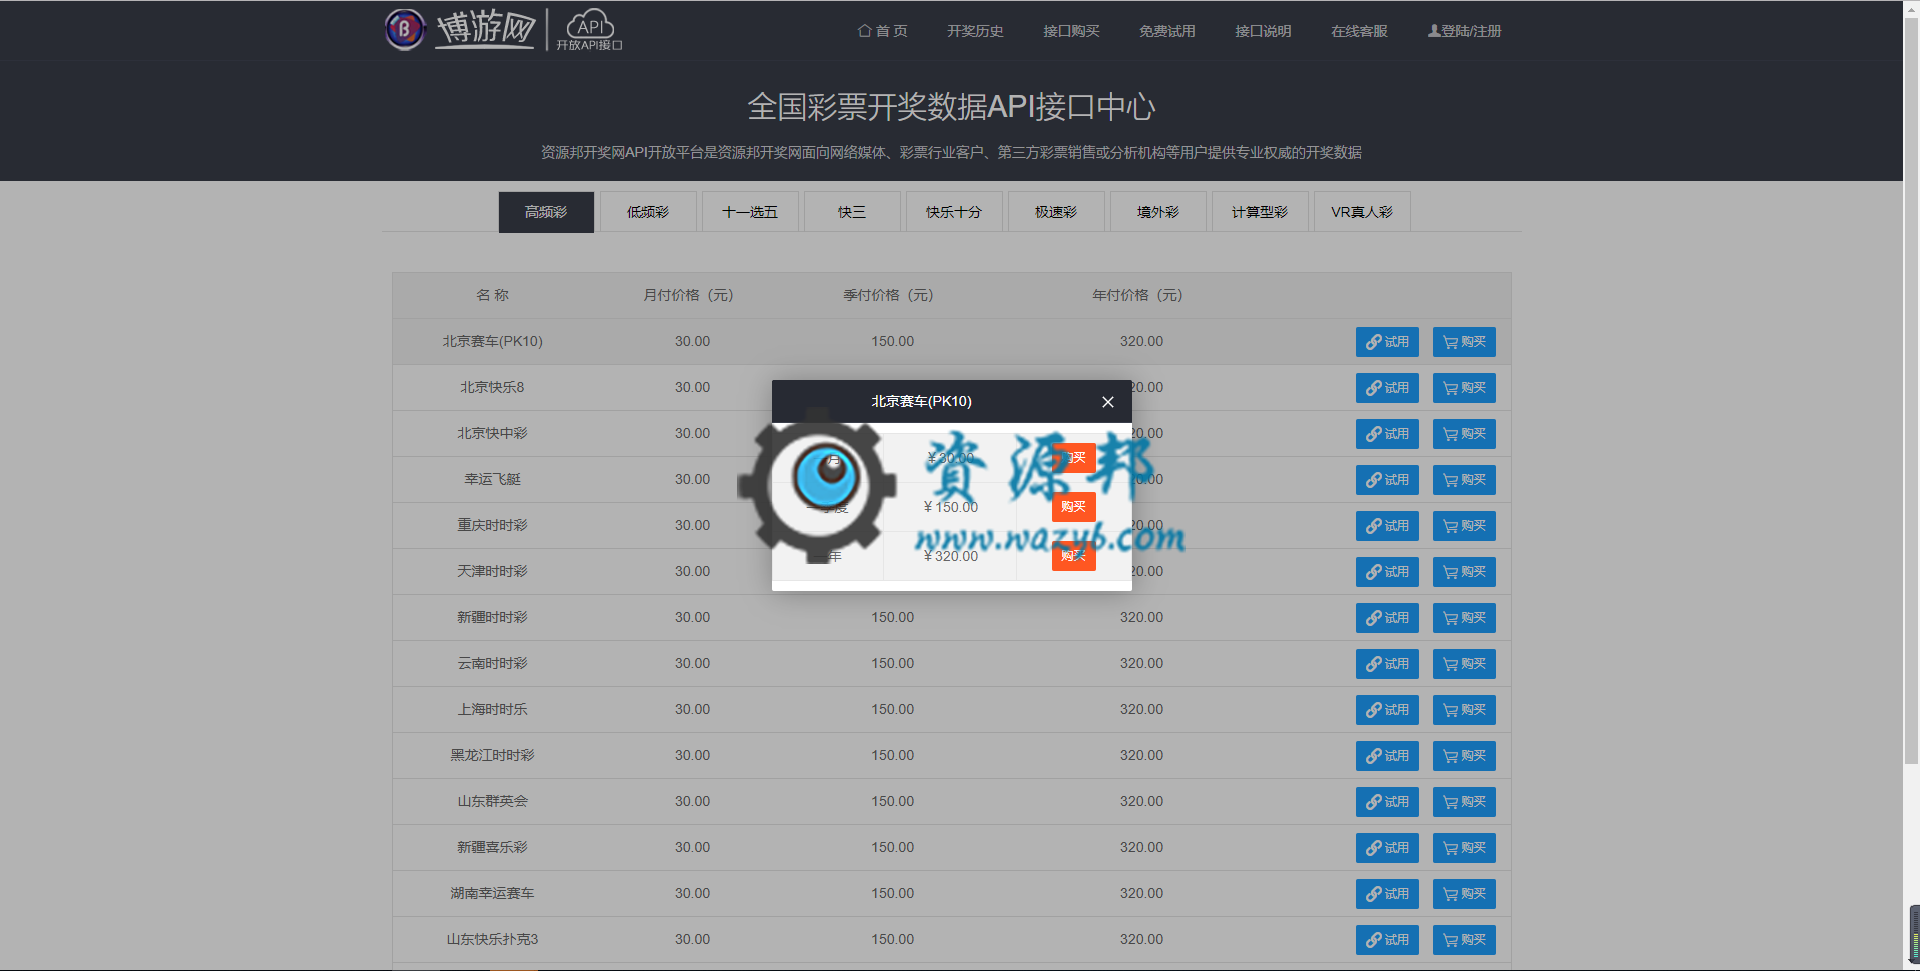Click 试用 for 上海时时乐

1387,710
